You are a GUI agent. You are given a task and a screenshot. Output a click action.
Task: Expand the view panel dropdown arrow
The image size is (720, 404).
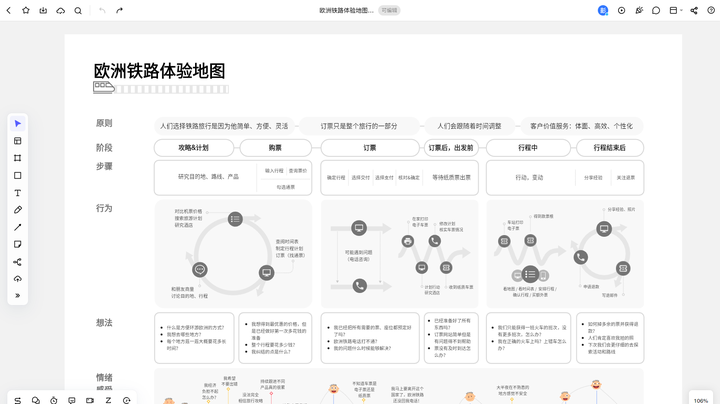681,10
